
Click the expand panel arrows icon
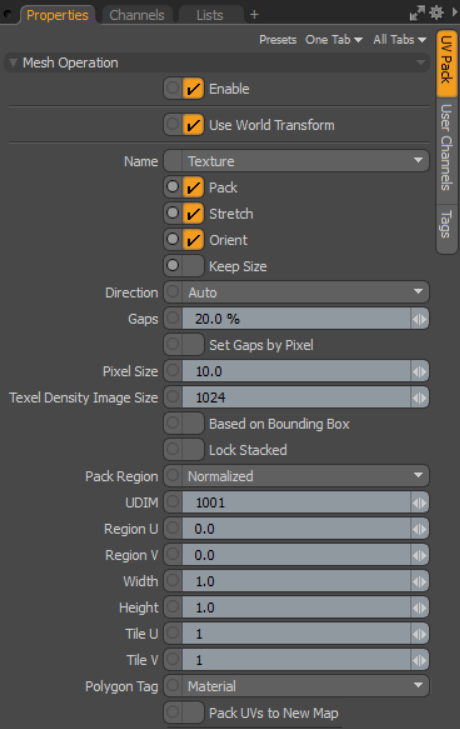417,13
